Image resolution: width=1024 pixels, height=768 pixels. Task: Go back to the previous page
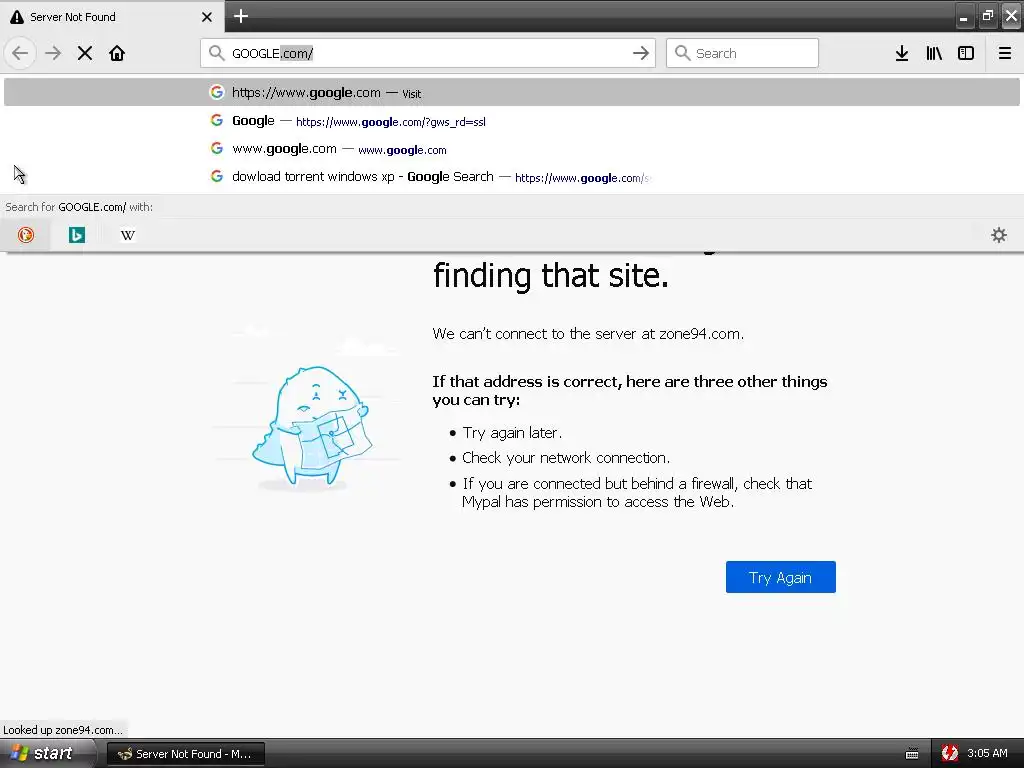coord(20,53)
